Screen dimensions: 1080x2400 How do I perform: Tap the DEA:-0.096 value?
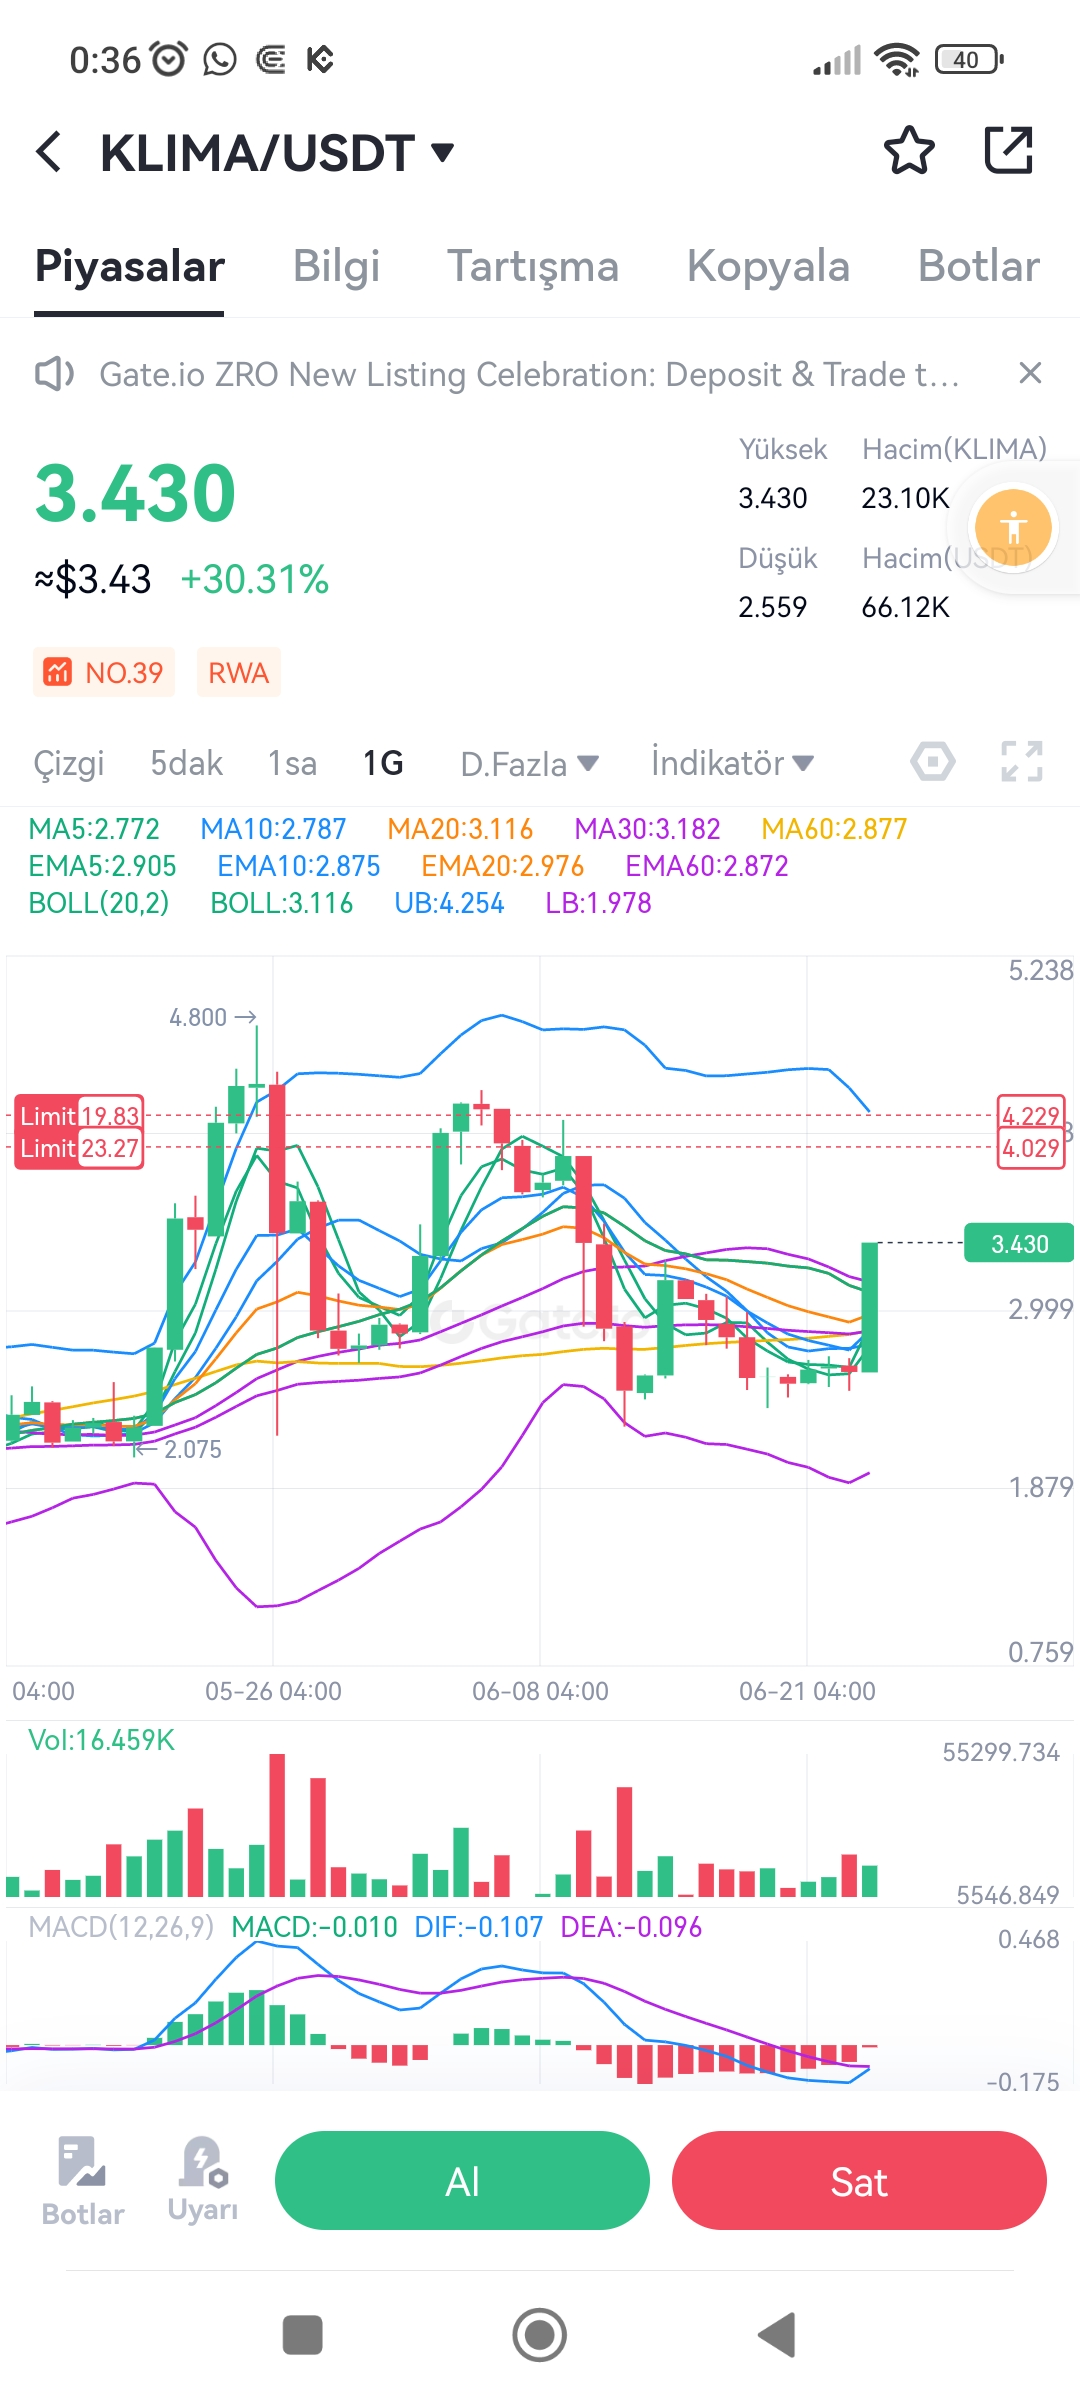click(631, 1927)
